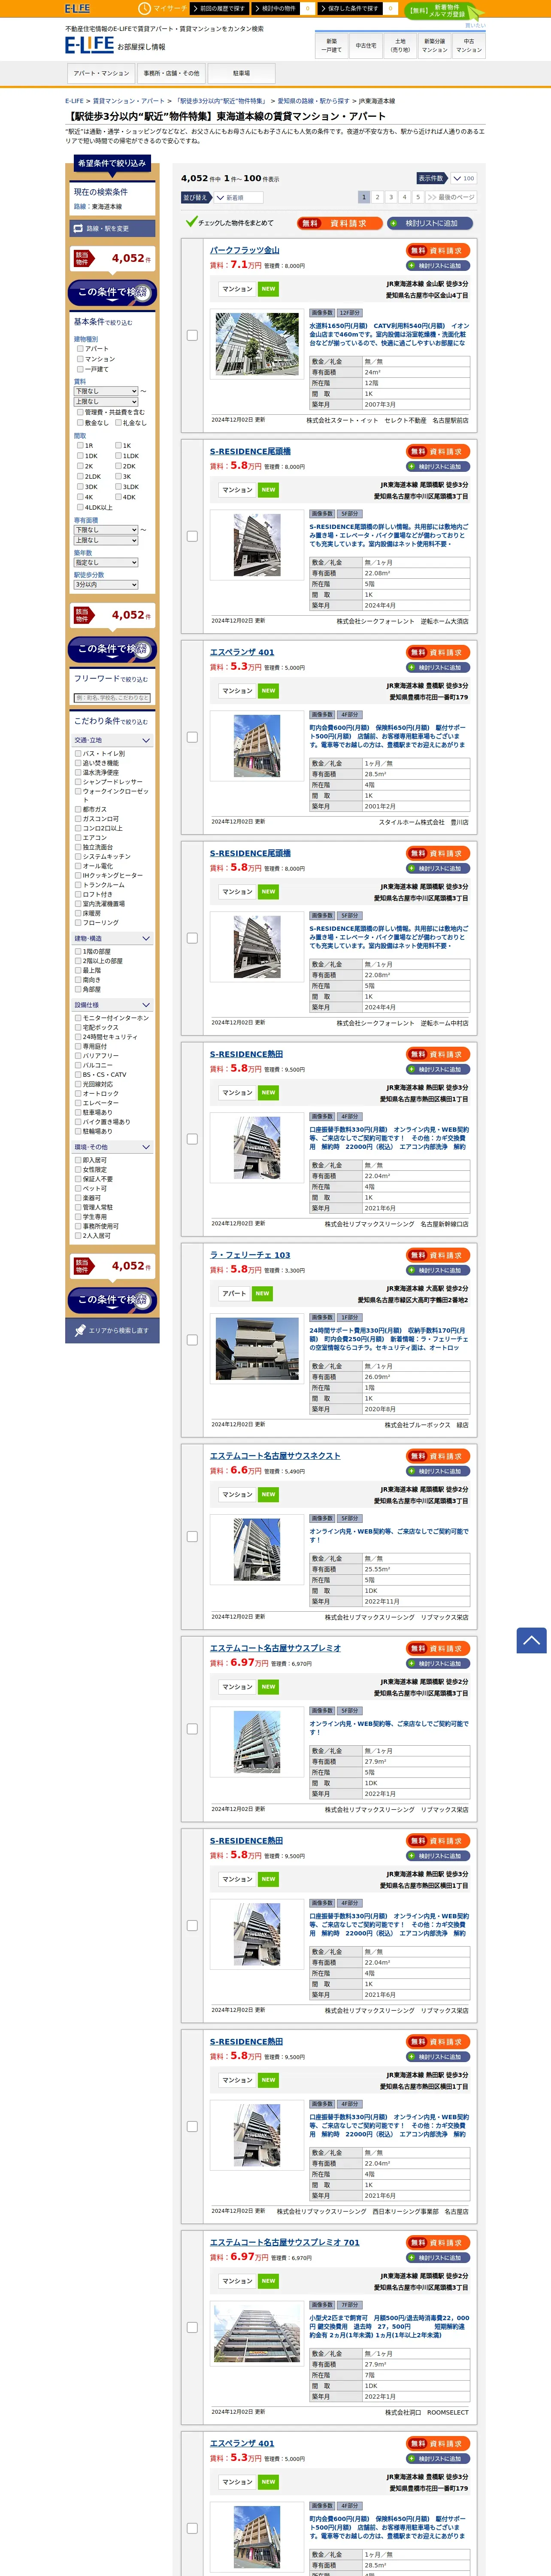Switch to the アパート・マンション tab
551x2576 pixels.
(101, 73)
